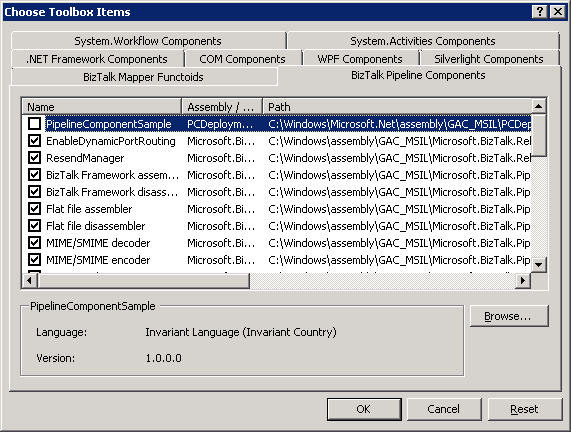
Task: Confirm with the OK button
Action: click(x=364, y=409)
